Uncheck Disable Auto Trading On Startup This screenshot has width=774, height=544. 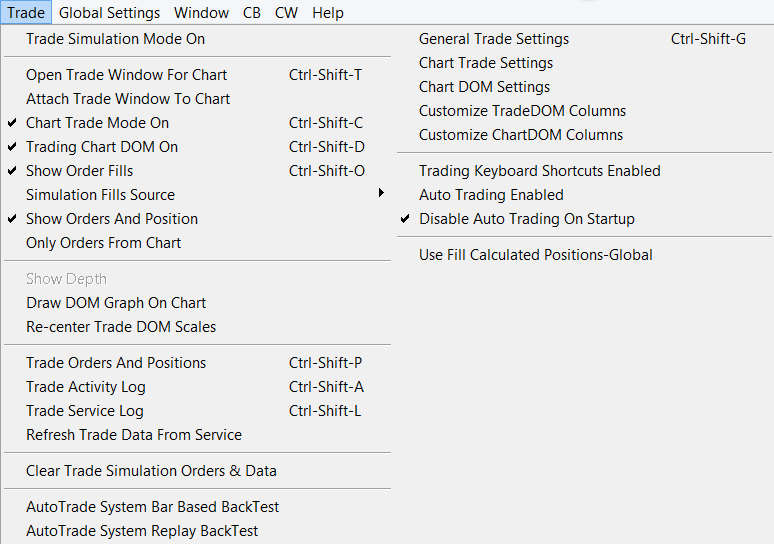[x=526, y=219]
